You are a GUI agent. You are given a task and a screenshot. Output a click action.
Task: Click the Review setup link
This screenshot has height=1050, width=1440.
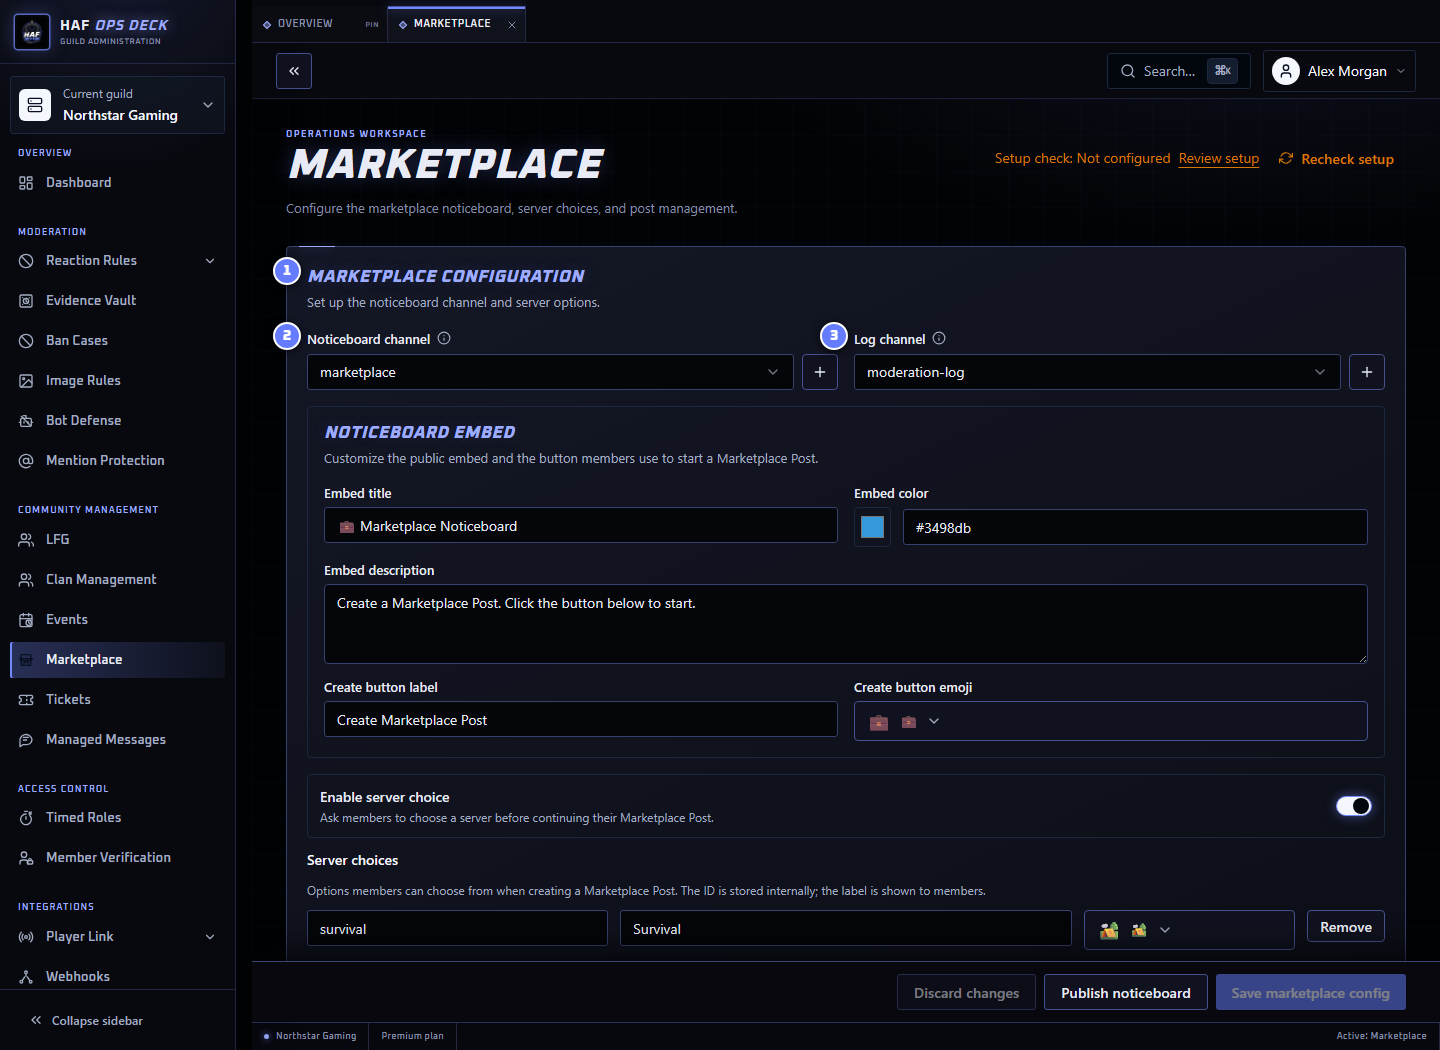(1219, 159)
